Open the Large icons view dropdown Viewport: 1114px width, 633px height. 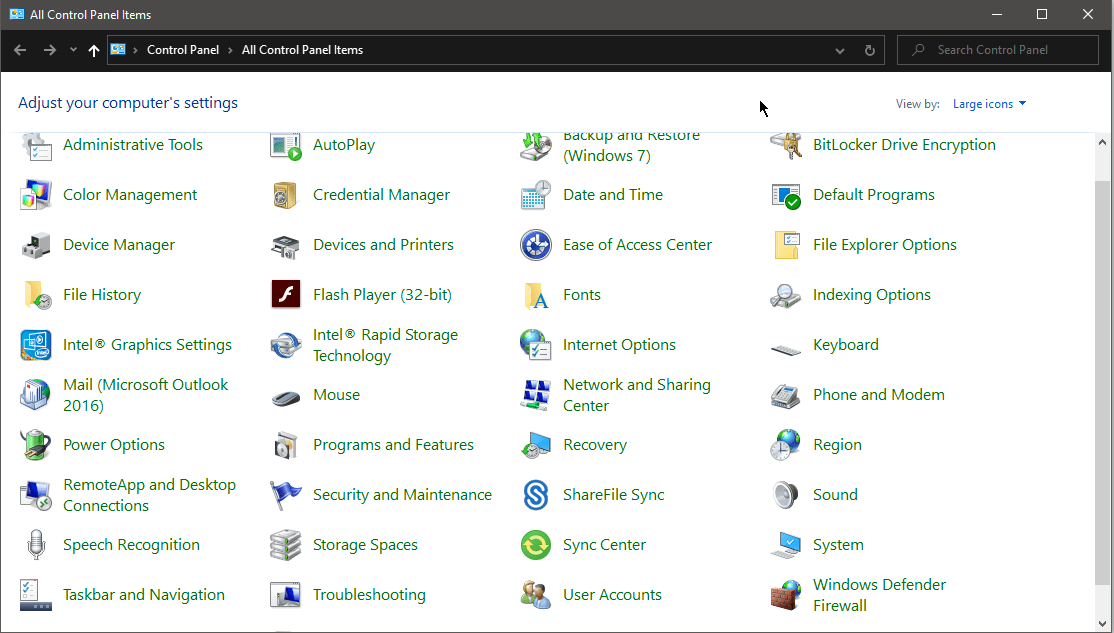tap(989, 104)
